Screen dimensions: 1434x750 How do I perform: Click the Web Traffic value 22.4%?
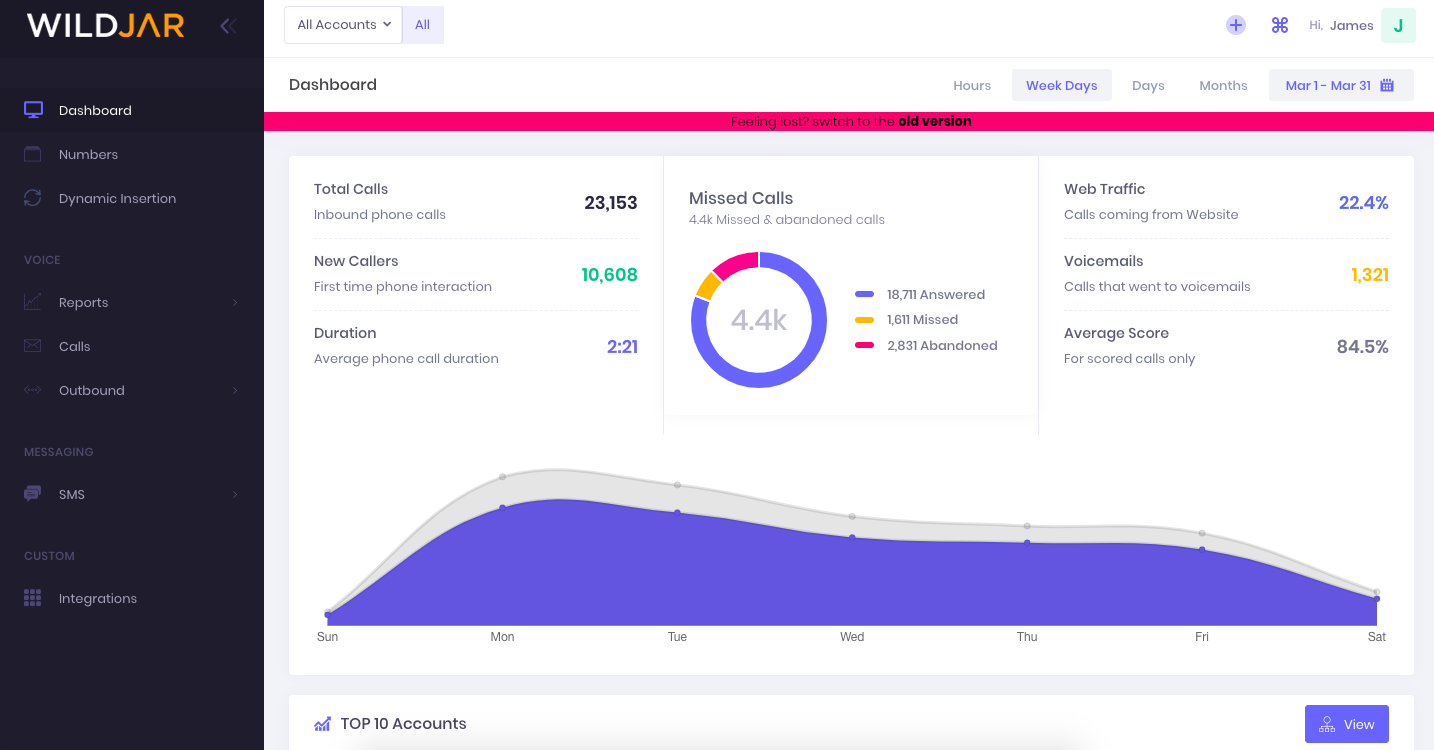pos(1364,203)
